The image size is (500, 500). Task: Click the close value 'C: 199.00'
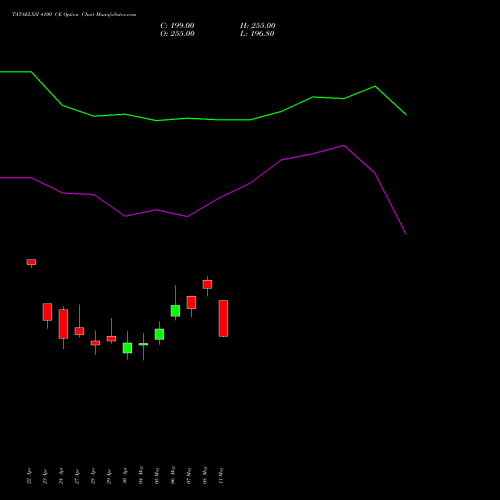coord(177,26)
